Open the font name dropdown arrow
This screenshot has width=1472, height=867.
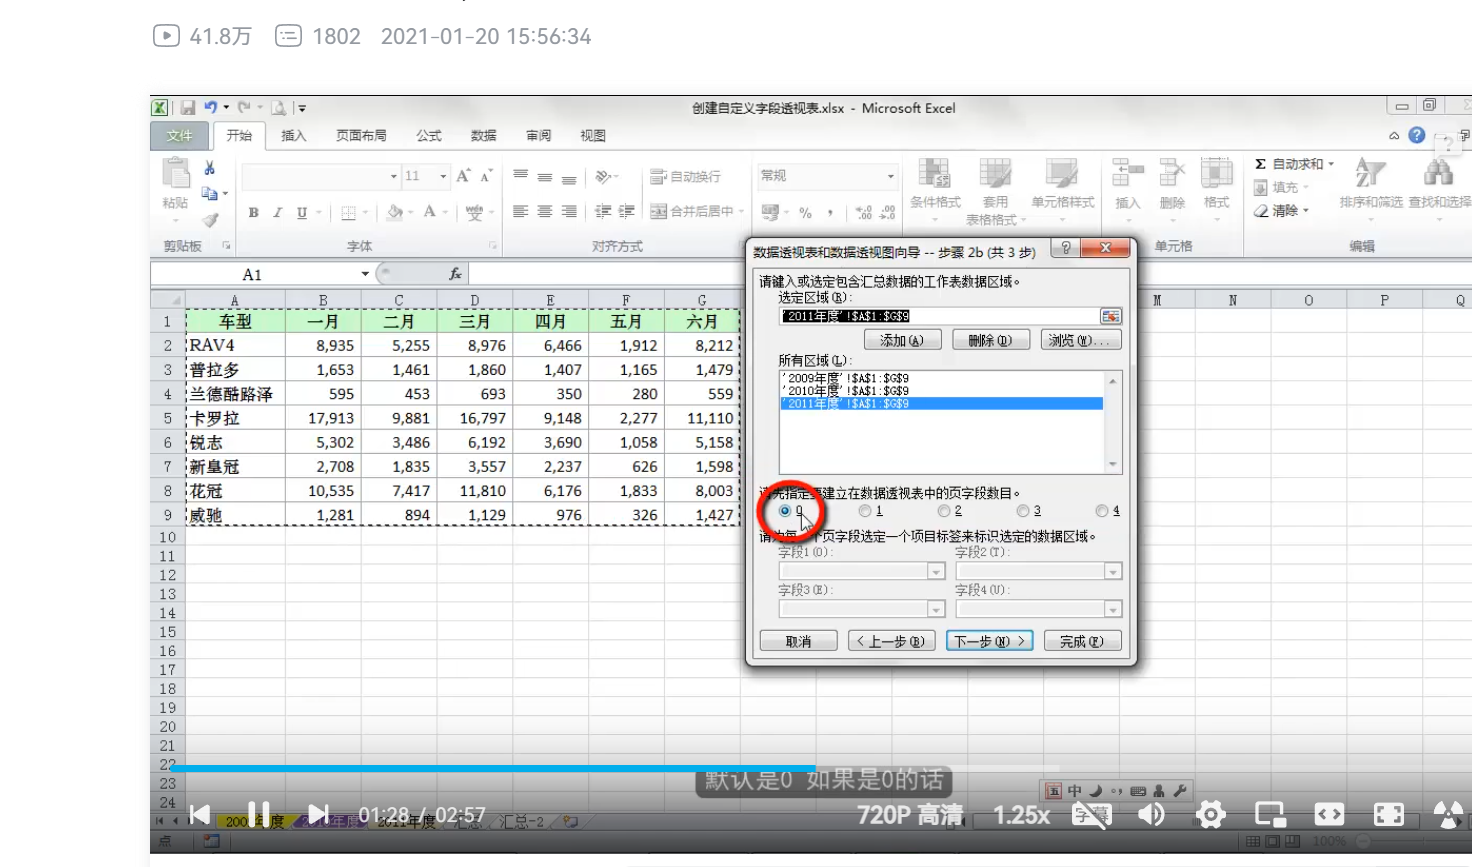point(393,176)
